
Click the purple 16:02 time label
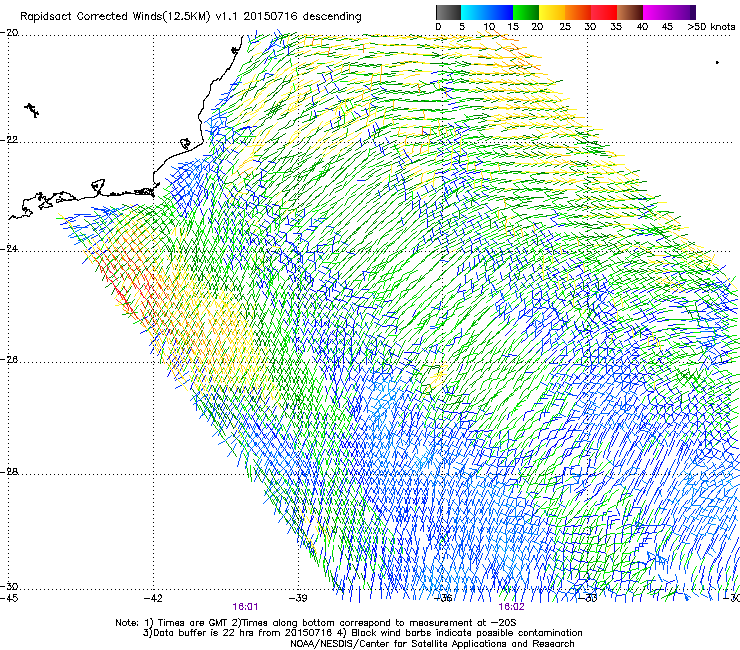click(x=512, y=607)
